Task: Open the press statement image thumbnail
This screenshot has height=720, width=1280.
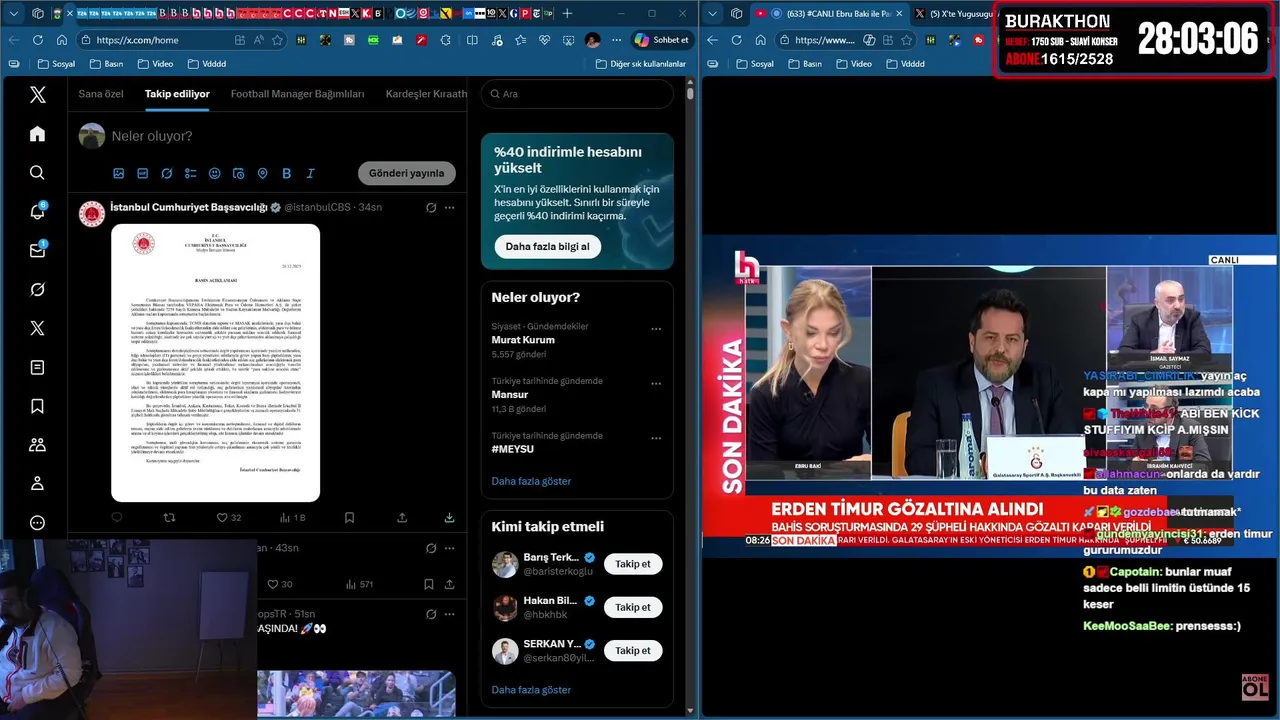Action: tap(215, 363)
